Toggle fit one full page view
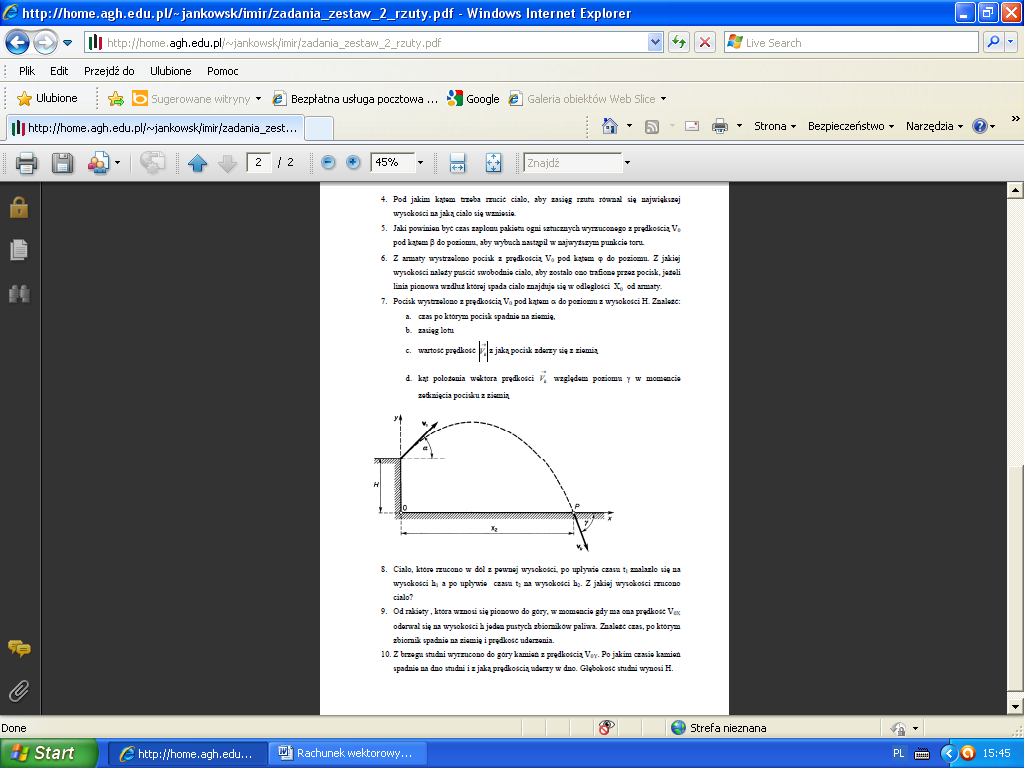 [492, 162]
